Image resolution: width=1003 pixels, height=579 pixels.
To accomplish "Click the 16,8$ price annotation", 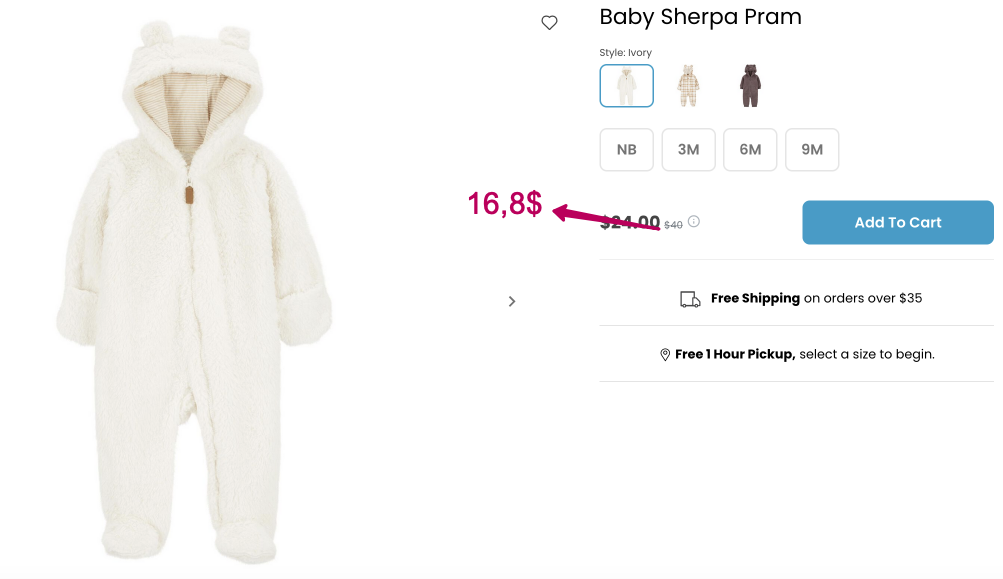I will (x=505, y=204).
